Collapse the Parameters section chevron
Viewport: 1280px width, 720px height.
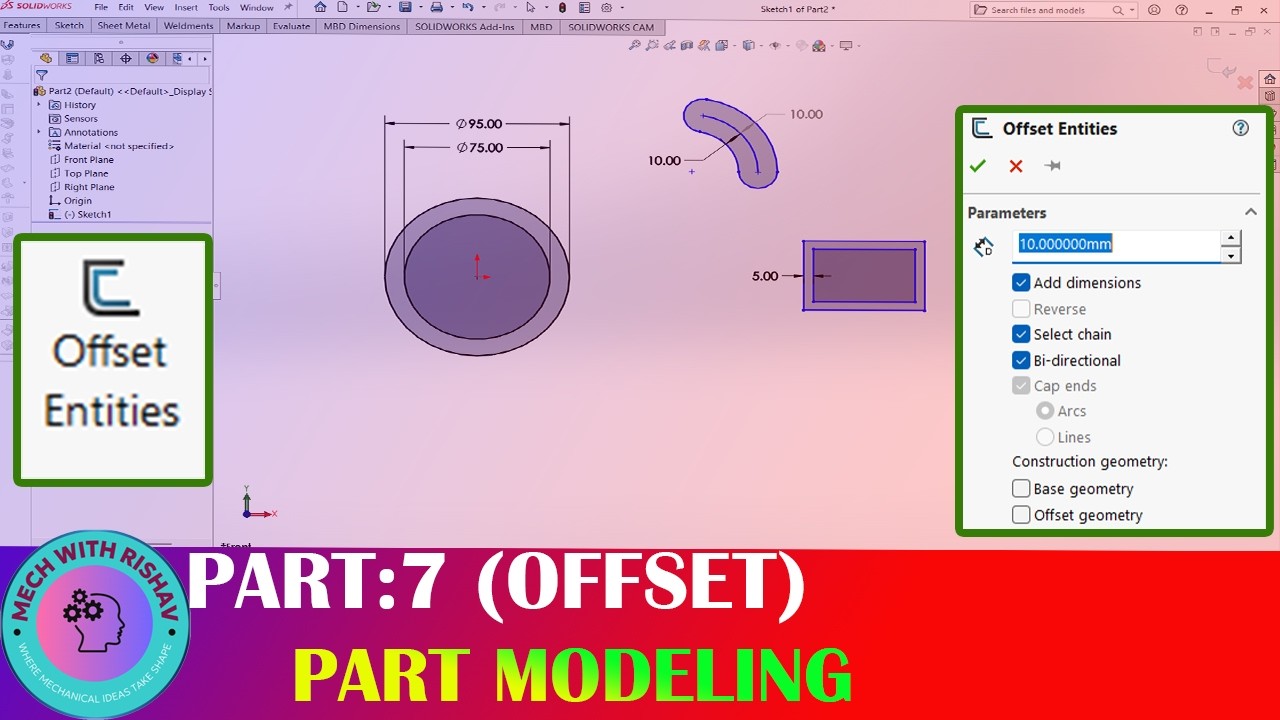tap(1250, 212)
